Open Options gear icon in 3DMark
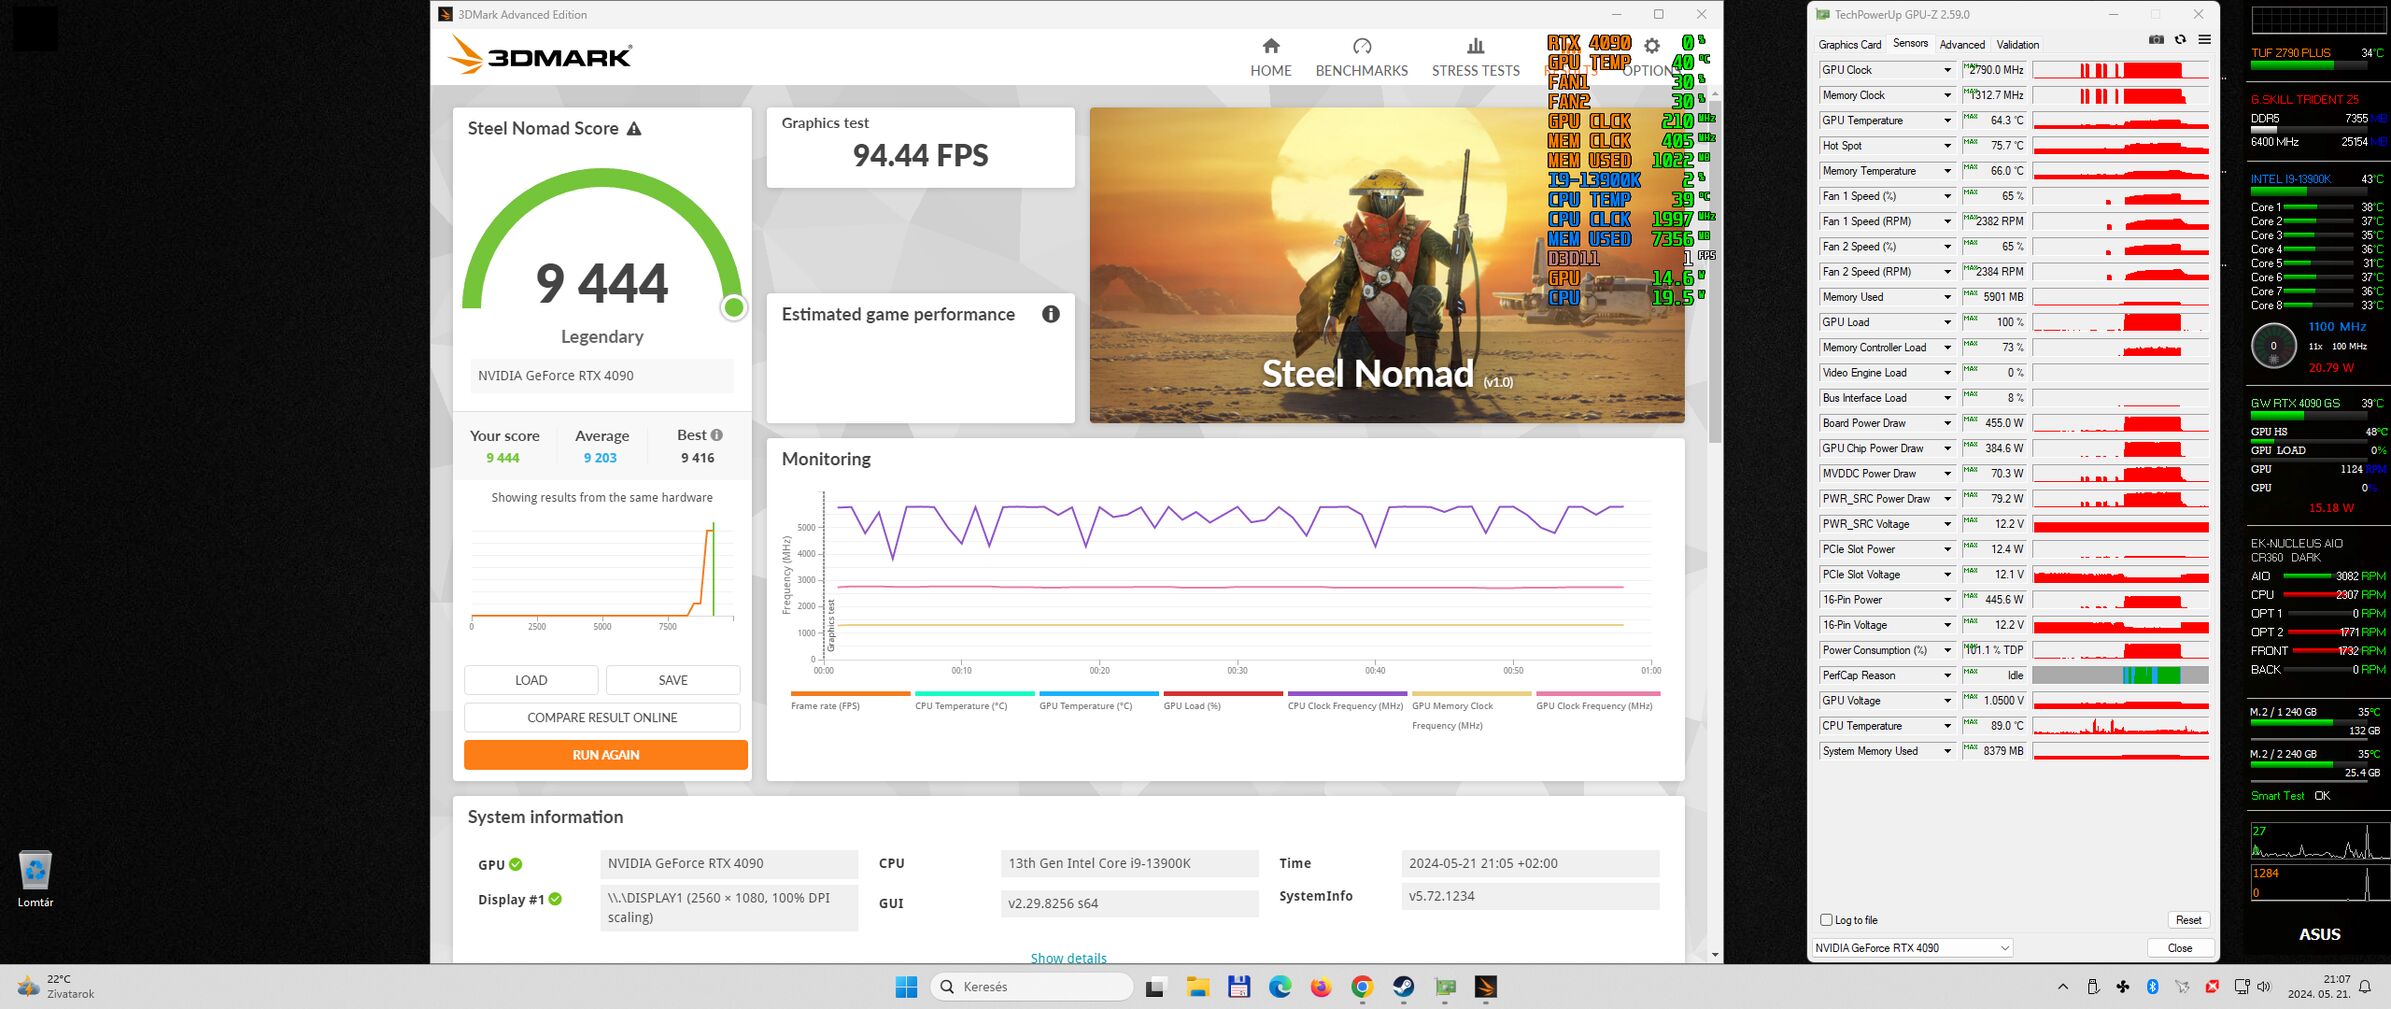This screenshot has height=1009, width=2391. pos(1652,46)
